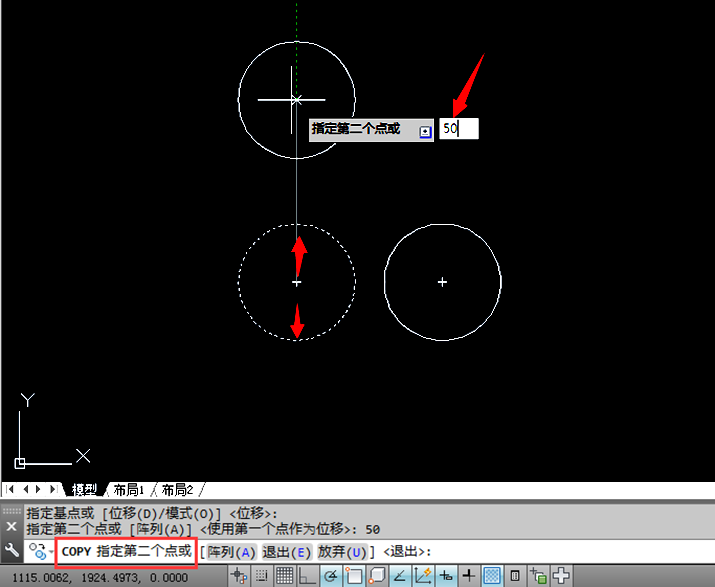
Task: Toggle Ortho Mode status icon
Action: (308, 576)
